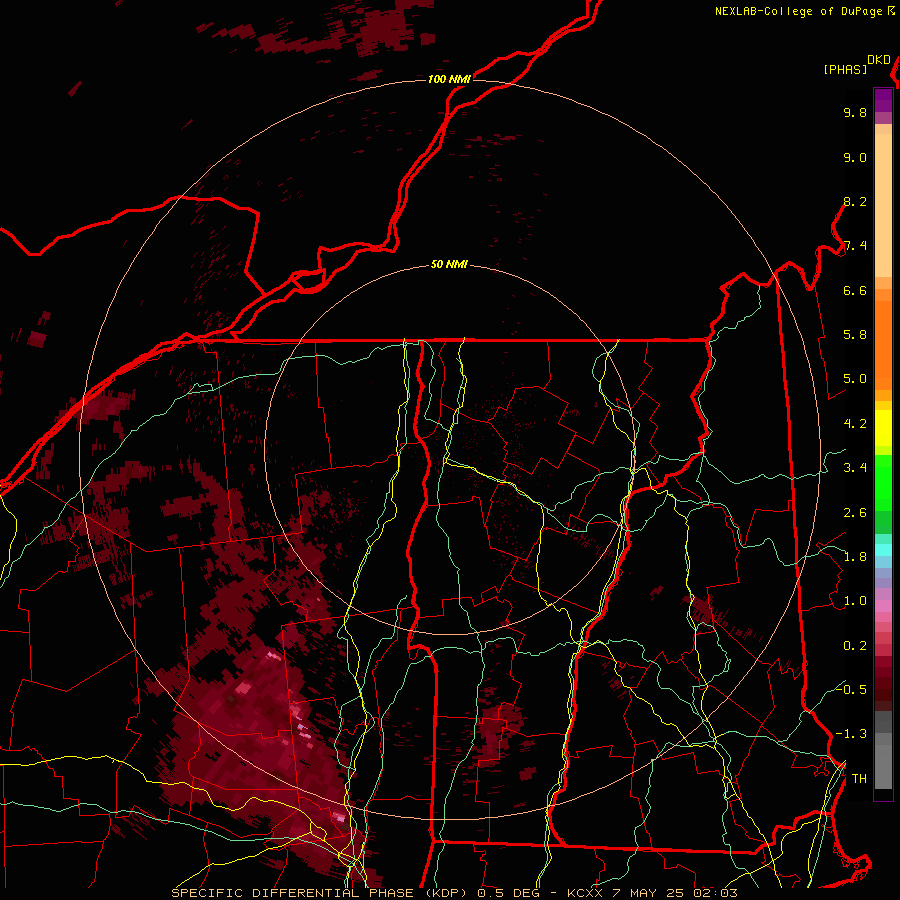Click the 9.8 value on color scale
This screenshot has width=900, height=900.
(855, 112)
